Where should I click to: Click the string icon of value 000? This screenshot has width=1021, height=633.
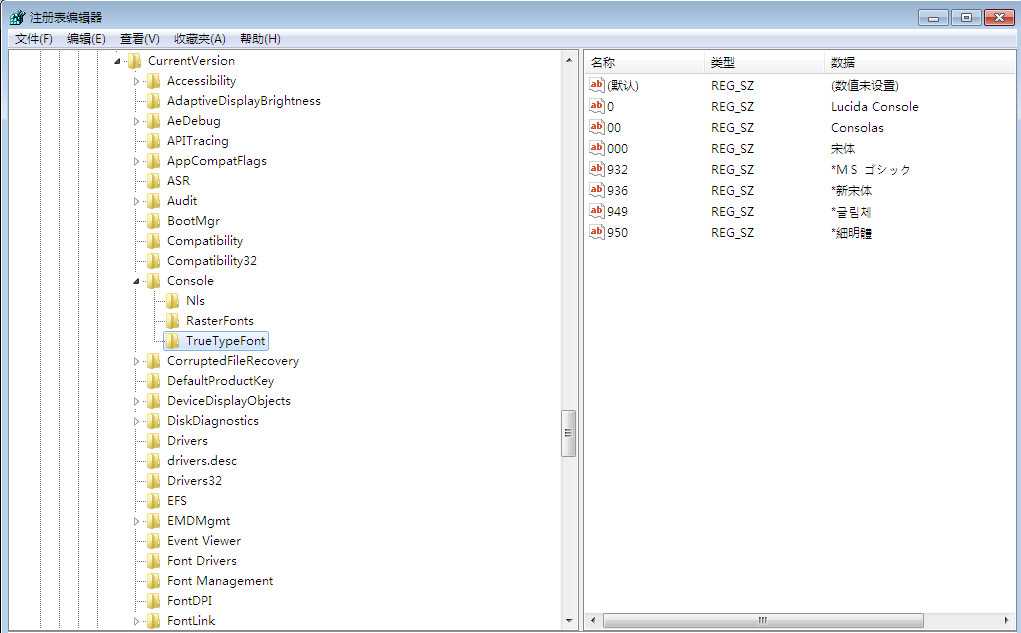(x=596, y=148)
